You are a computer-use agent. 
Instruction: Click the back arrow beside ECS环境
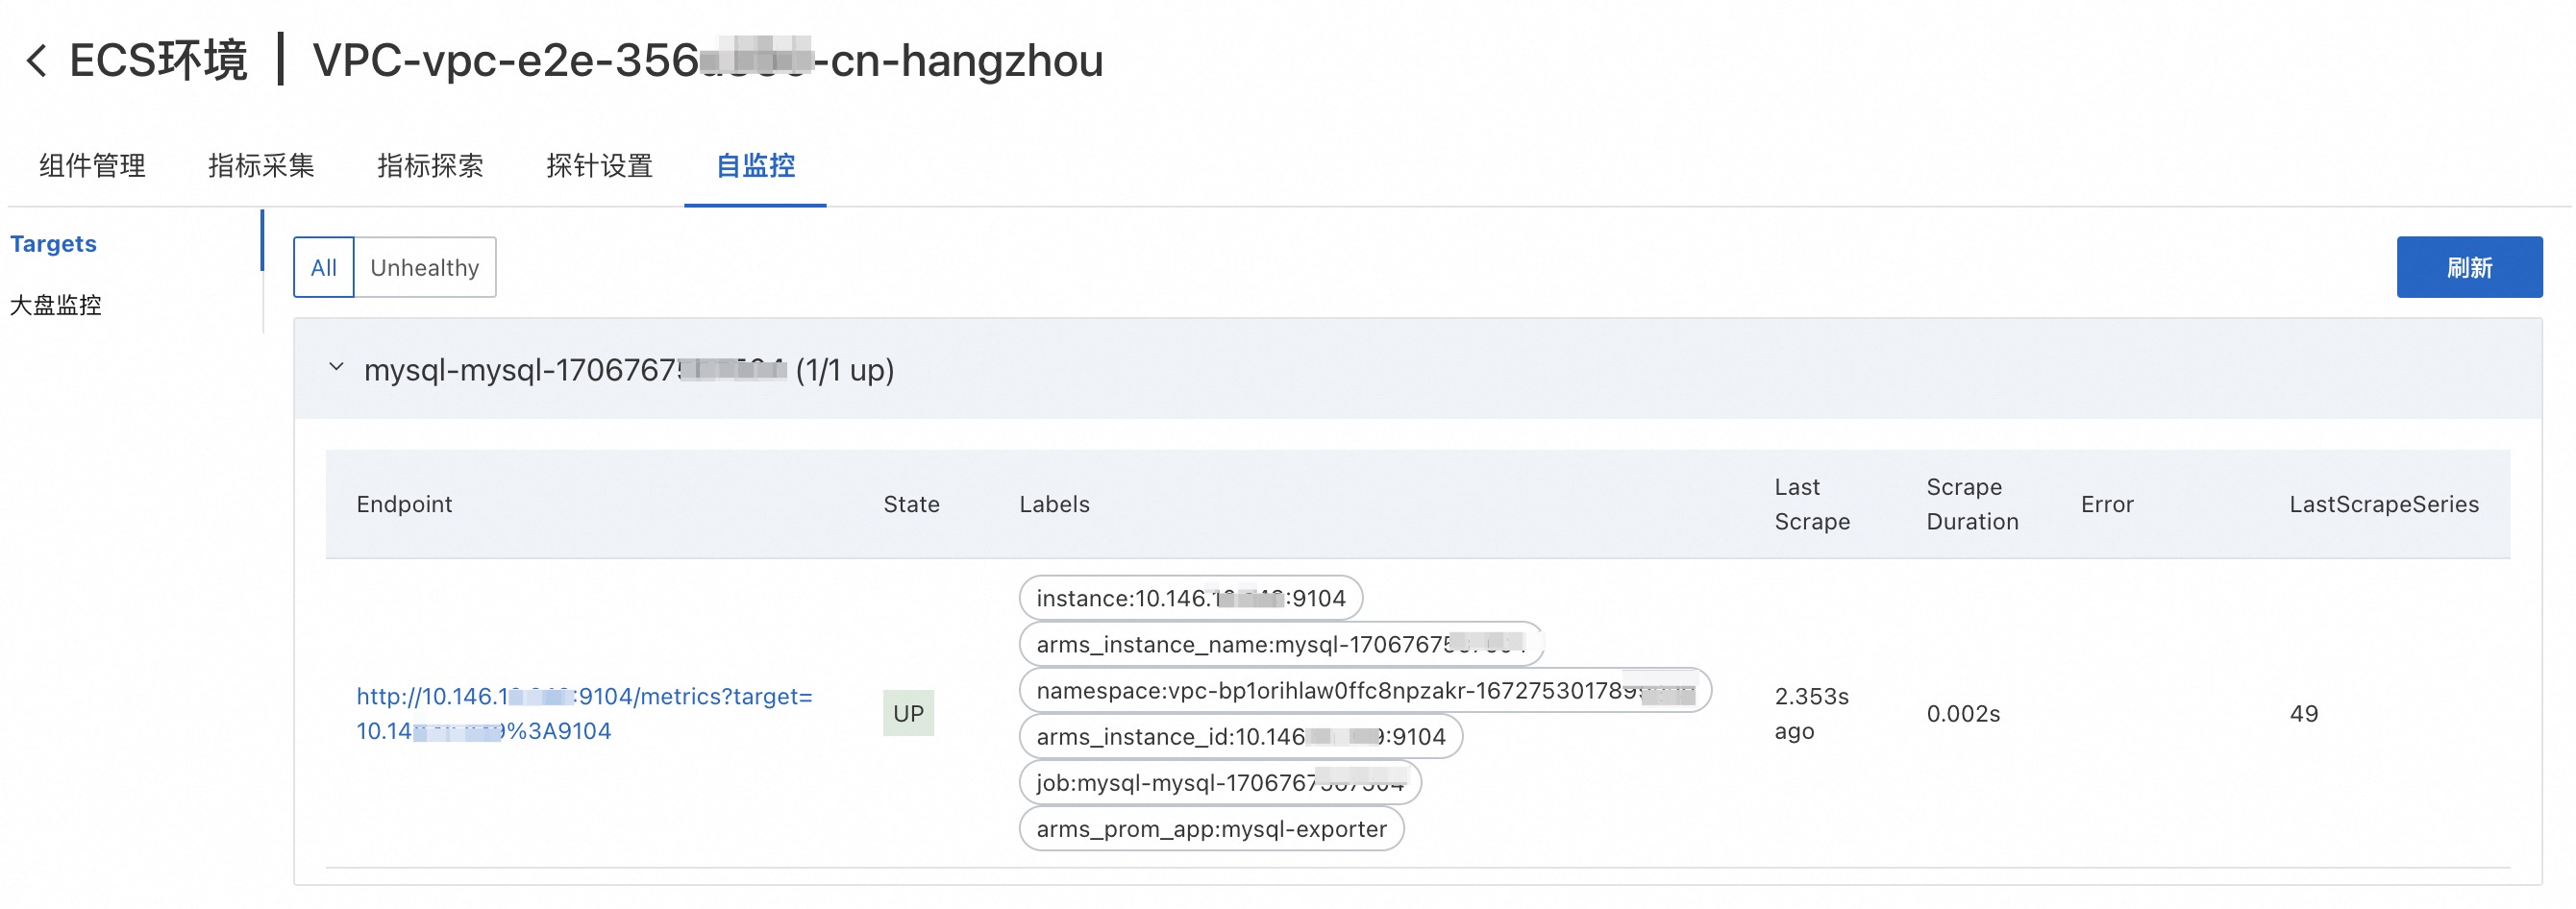(x=37, y=61)
